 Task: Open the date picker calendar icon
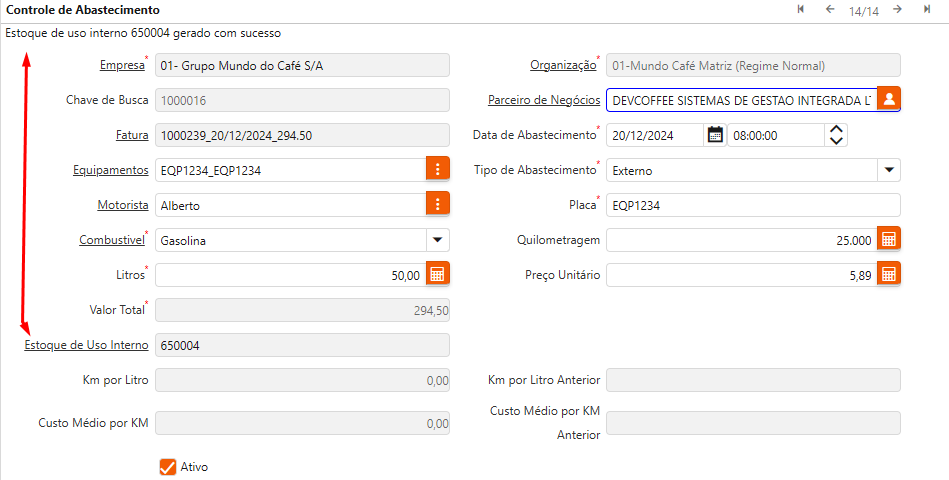pyautogui.click(x=715, y=135)
